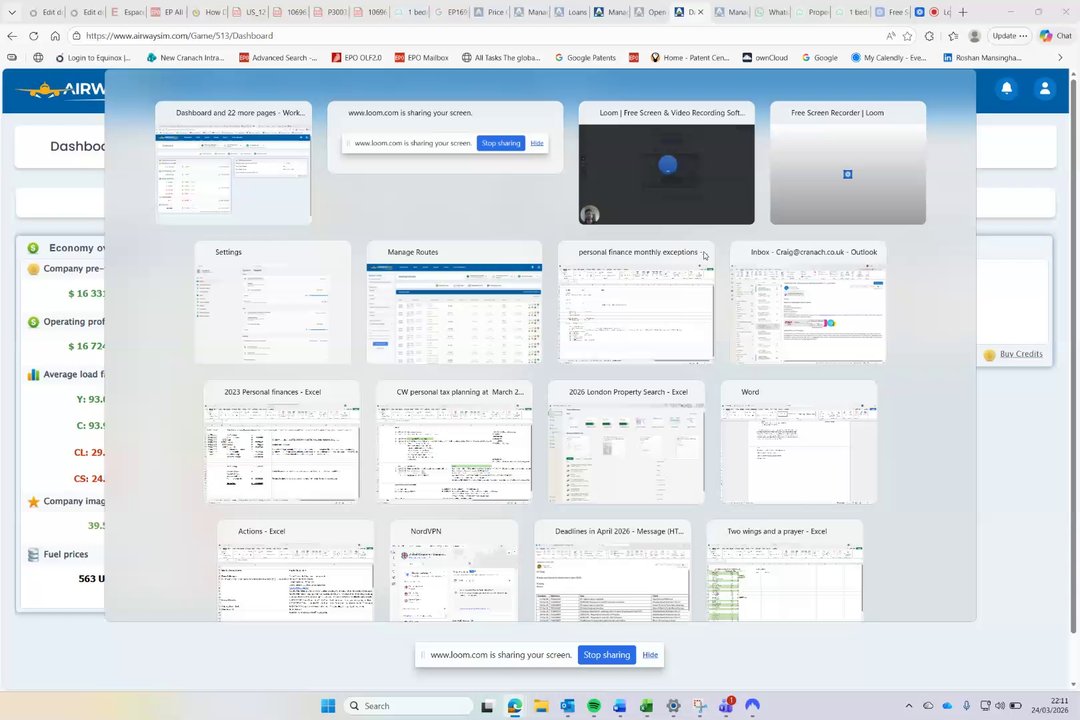Screen dimensions: 1080x720
Task: Switch to the Word window thumbnail
Action: tap(799, 442)
